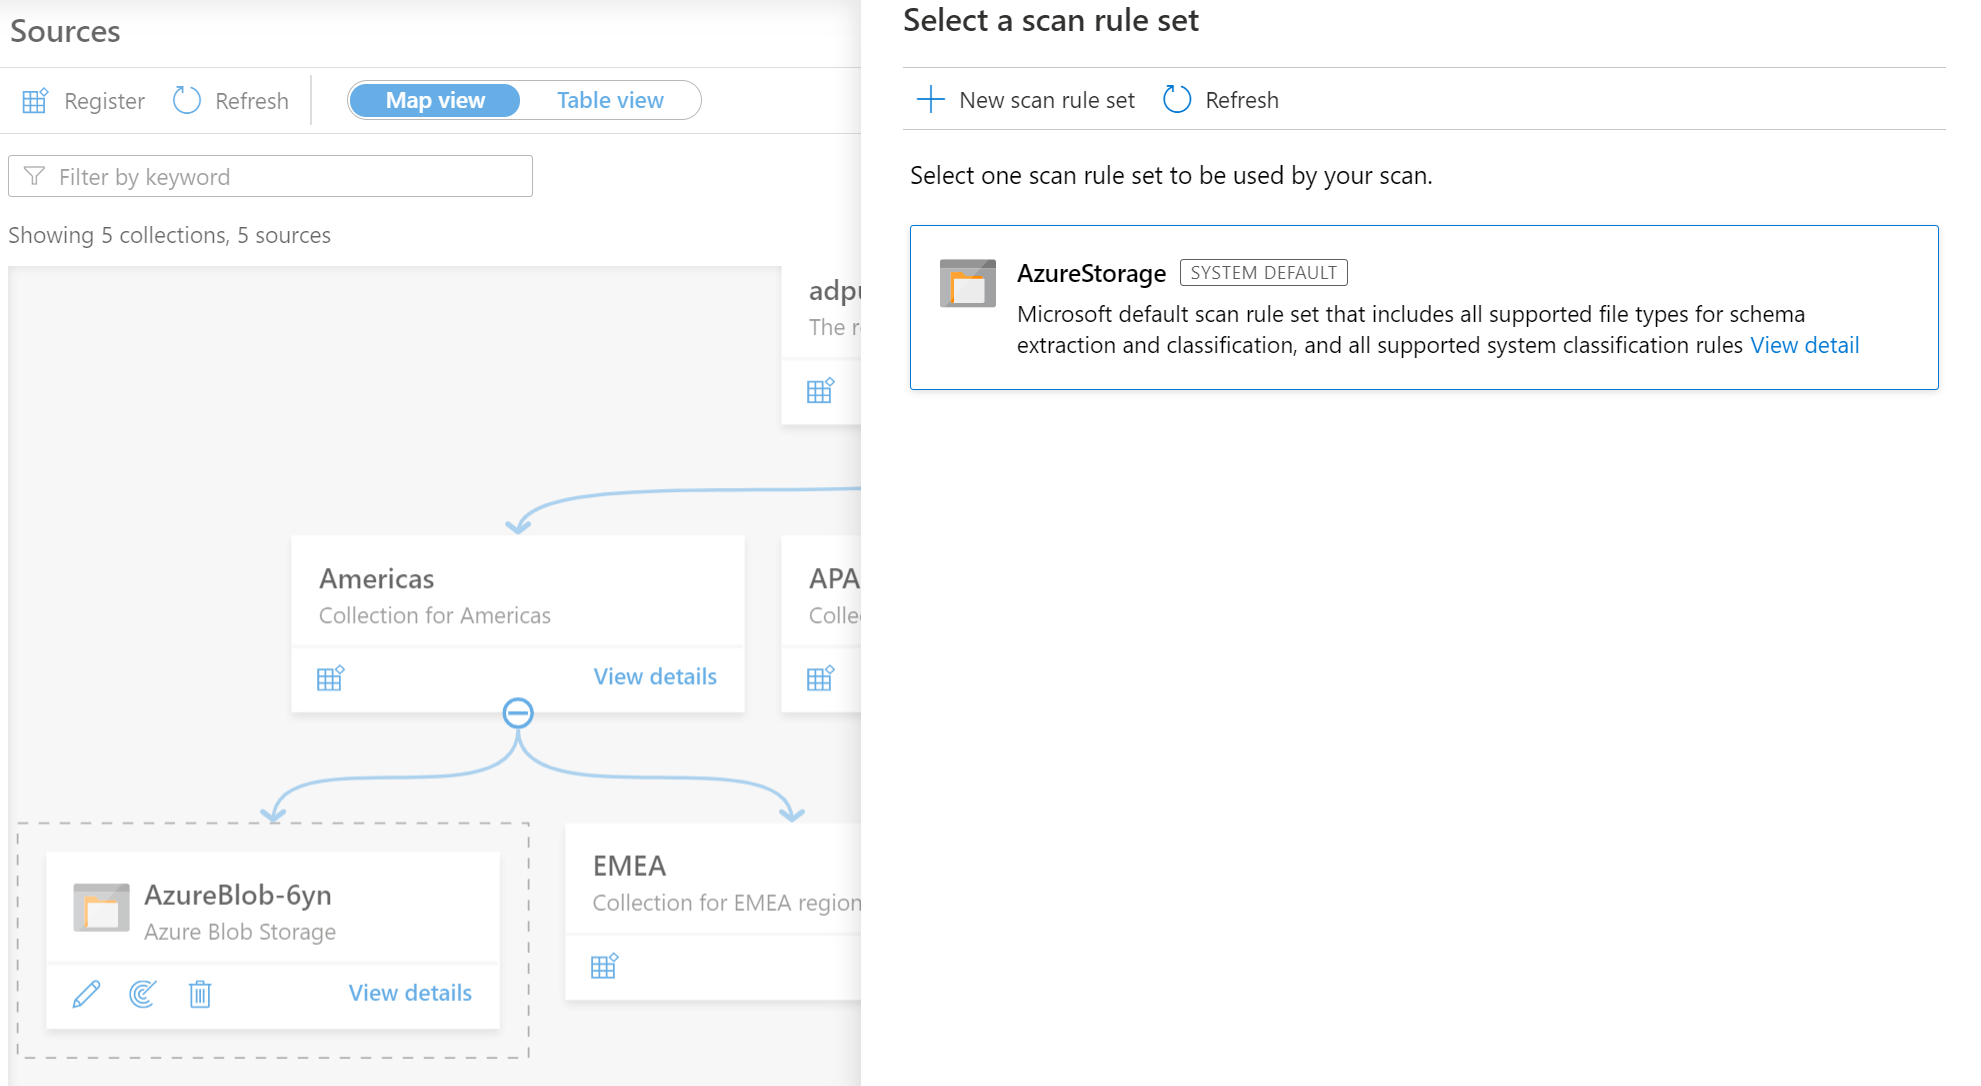The image size is (1981, 1086).
Task: View detail link for AzureStorage rule set
Action: 1805,345
